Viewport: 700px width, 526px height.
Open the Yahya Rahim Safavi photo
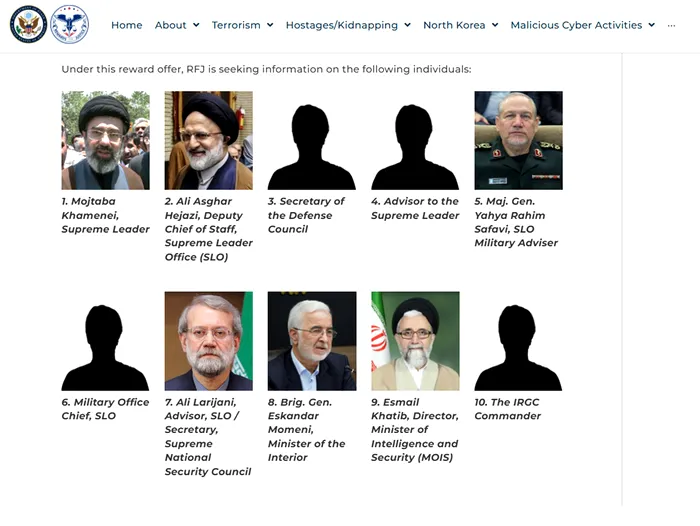point(518,140)
